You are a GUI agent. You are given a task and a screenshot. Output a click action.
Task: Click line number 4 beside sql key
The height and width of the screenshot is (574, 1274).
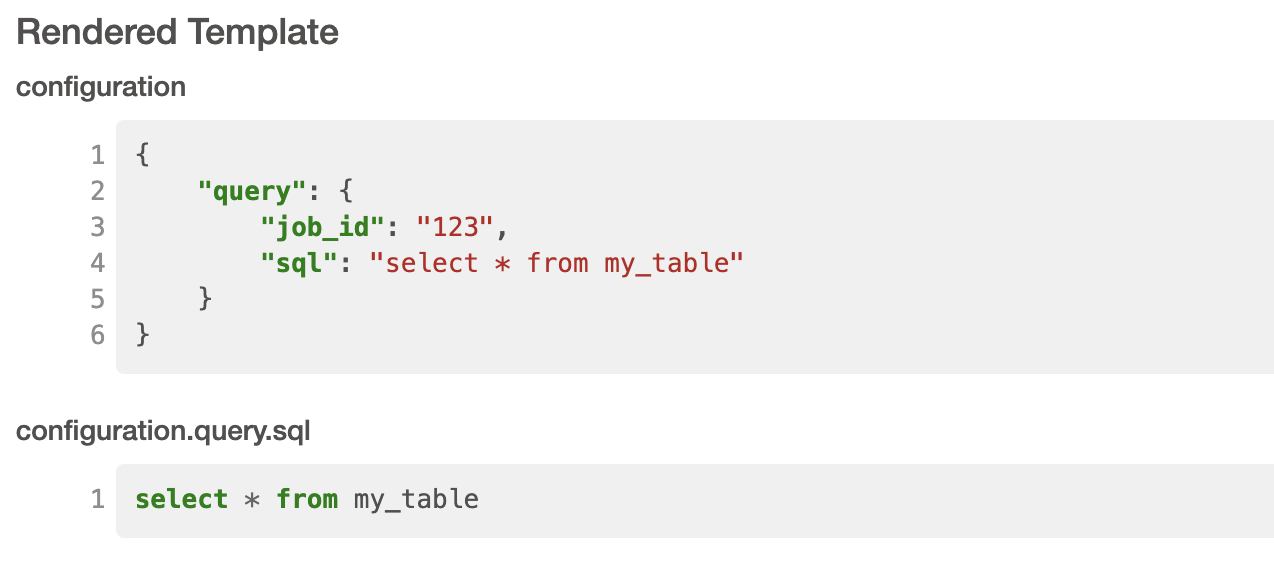point(97,263)
